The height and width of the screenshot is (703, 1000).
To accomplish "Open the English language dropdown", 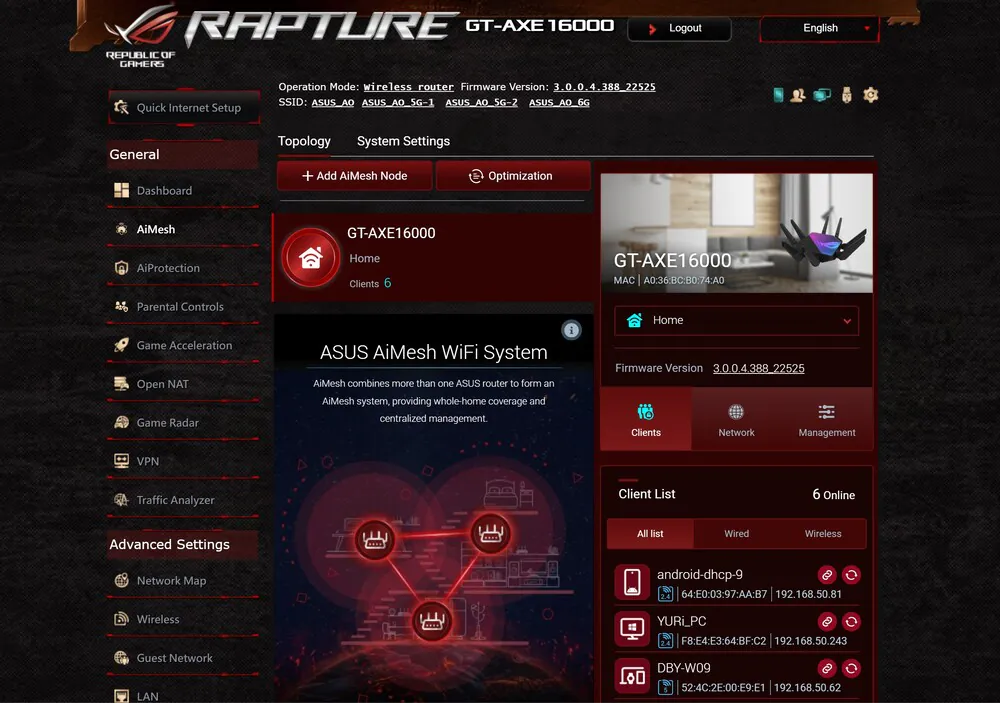I will pos(820,28).
